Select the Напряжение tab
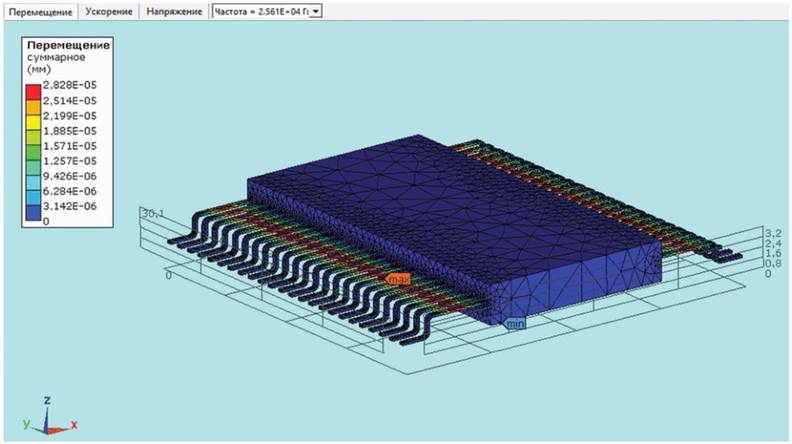This screenshot has height=444, width=792. (x=174, y=11)
